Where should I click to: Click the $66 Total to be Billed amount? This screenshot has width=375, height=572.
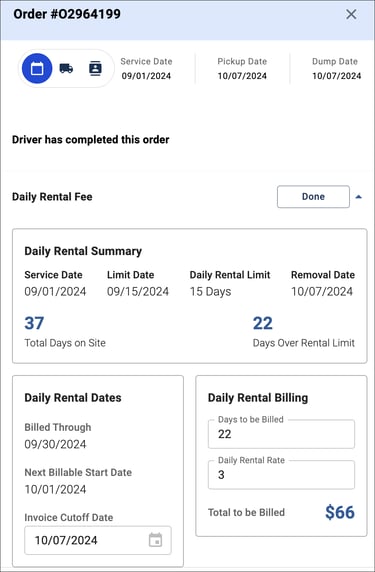point(340,512)
